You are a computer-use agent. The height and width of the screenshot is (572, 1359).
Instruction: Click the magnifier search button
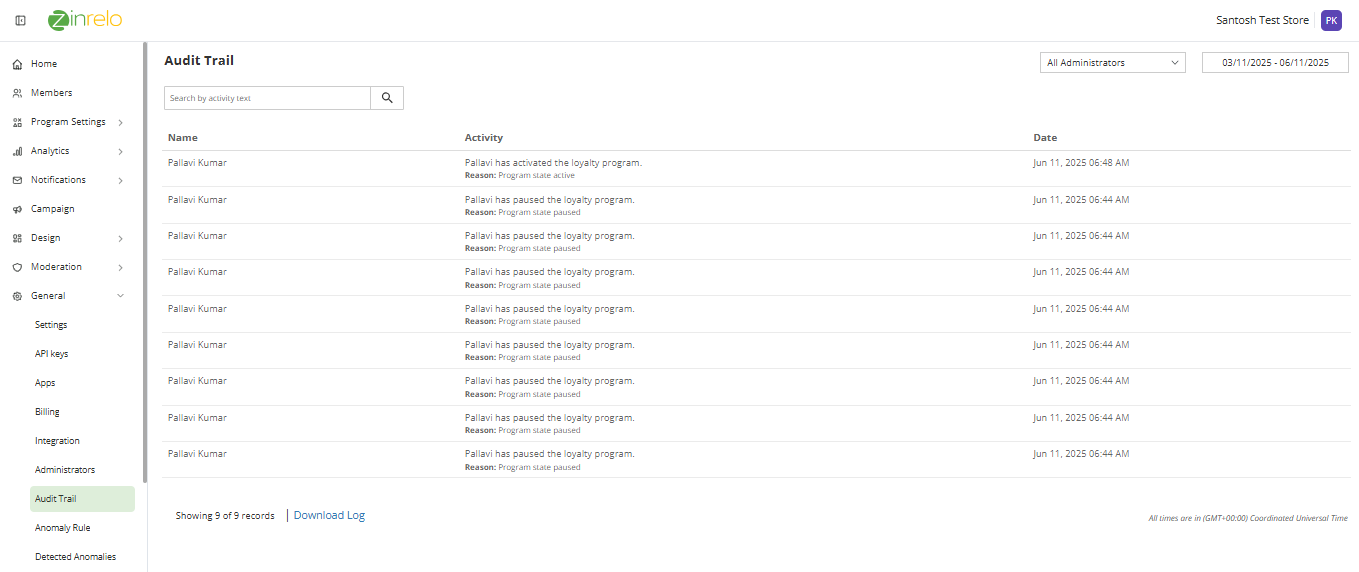pos(387,98)
